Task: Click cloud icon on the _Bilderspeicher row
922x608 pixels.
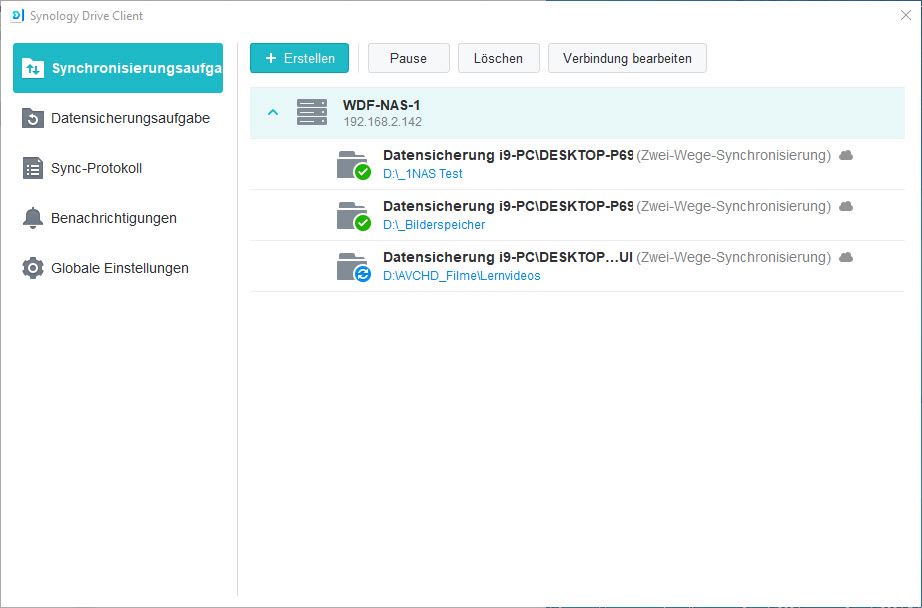Action: (x=846, y=206)
